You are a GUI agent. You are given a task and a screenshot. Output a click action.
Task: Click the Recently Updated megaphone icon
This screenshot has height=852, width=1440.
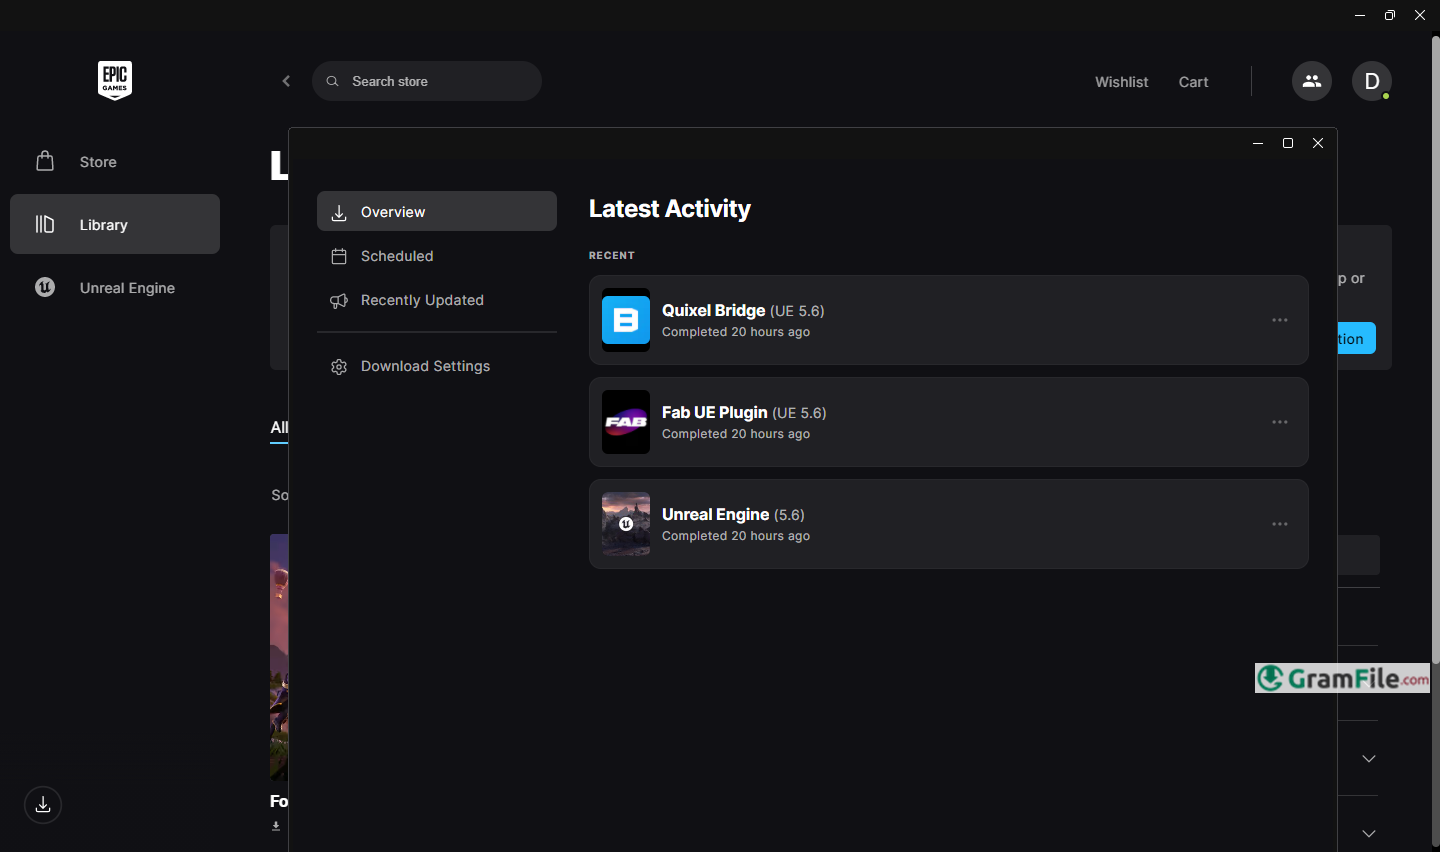coord(339,300)
